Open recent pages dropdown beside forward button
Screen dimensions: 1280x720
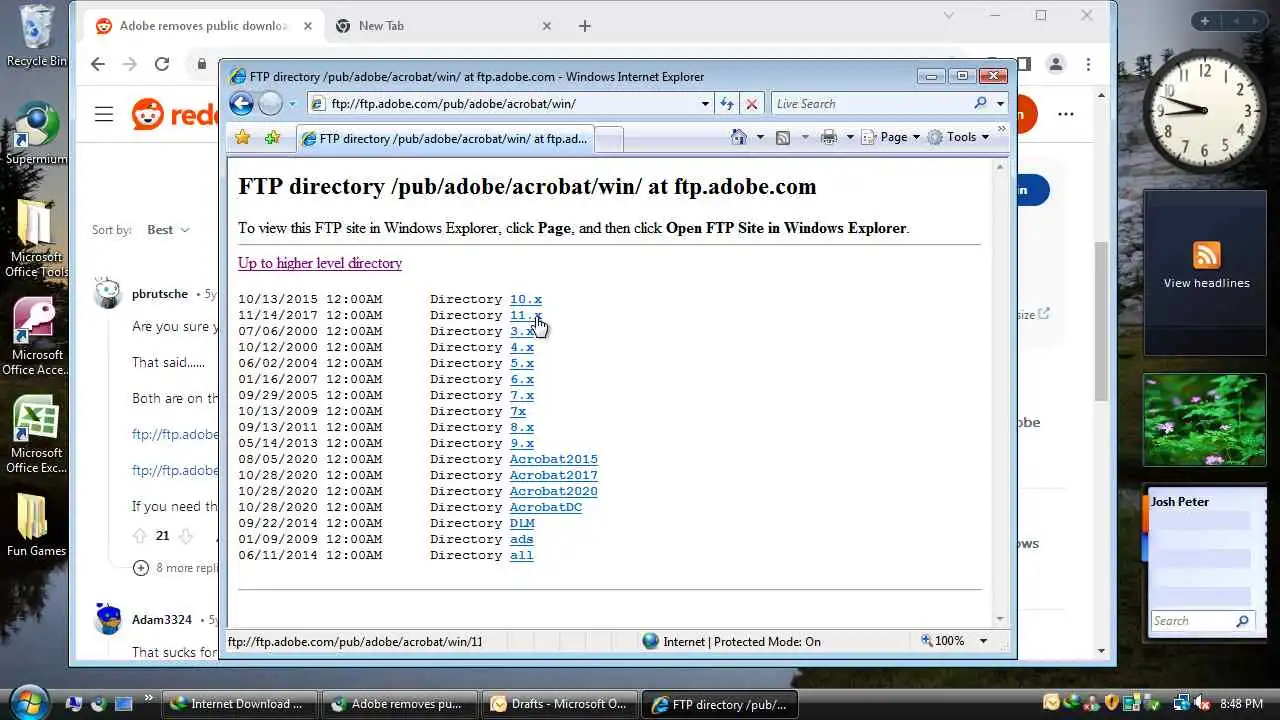[292, 104]
